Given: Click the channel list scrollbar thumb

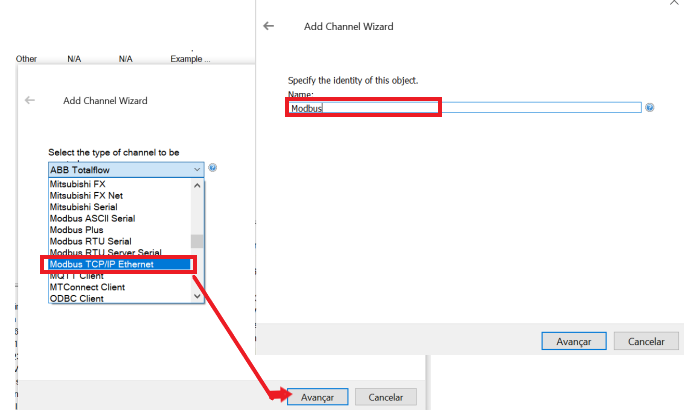Looking at the screenshot, I should pyautogui.click(x=197, y=241).
